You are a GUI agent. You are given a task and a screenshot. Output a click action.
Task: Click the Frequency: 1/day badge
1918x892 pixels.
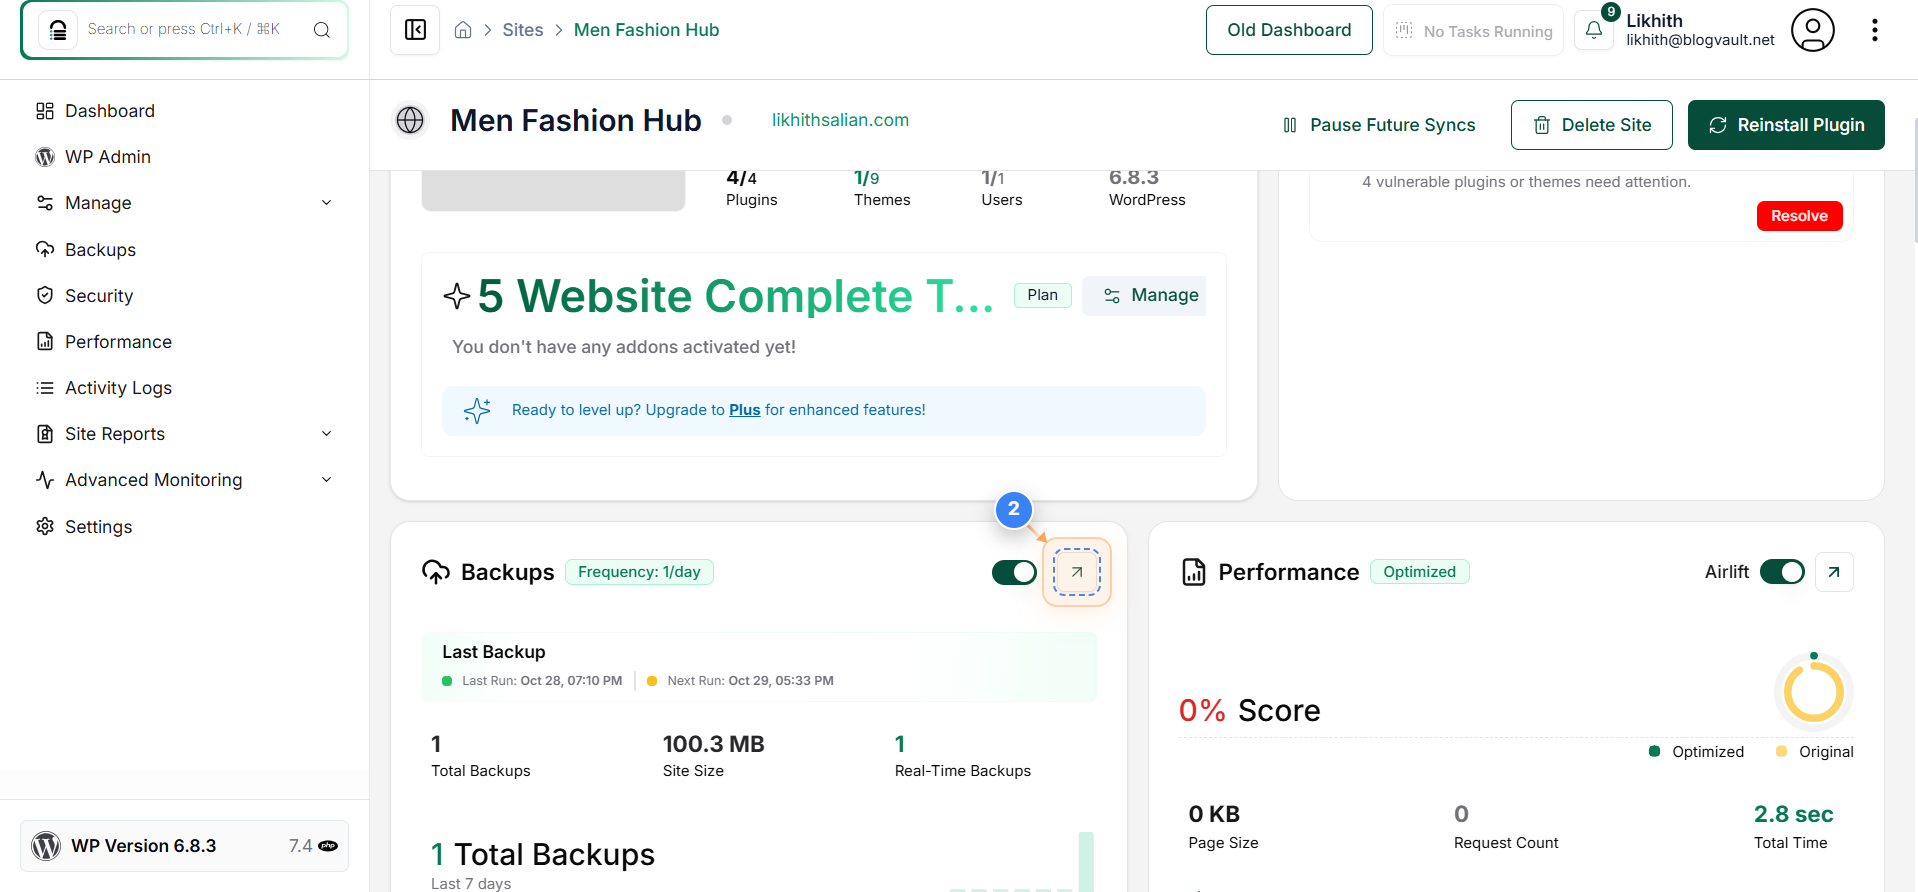pos(639,572)
